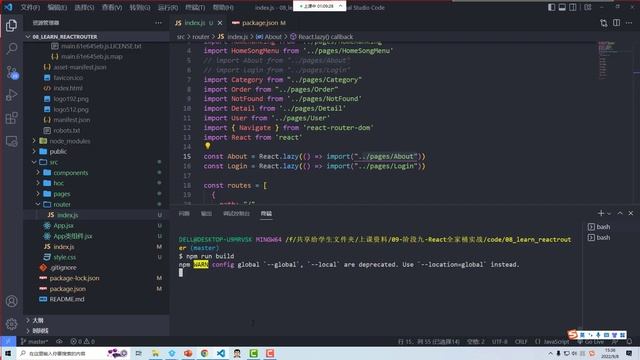Screen dimensions: 640x360
Task: Open the Terminal (终端) menu
Action: pyautogui.click(x=195, y=7)
